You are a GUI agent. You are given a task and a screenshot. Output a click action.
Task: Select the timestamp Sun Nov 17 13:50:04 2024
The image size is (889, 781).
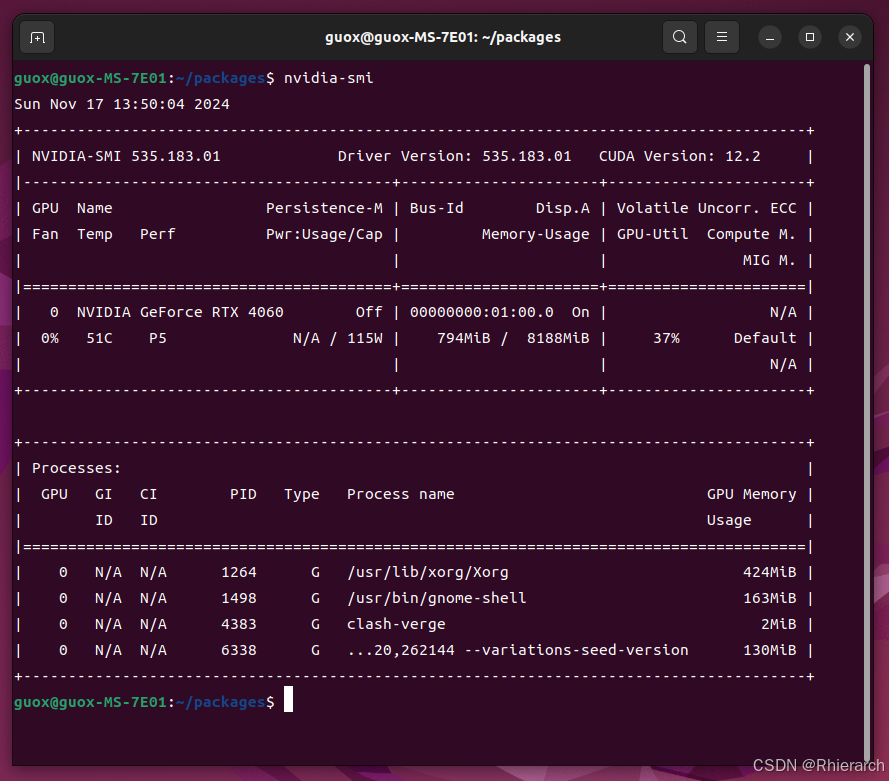click(122, 104)
